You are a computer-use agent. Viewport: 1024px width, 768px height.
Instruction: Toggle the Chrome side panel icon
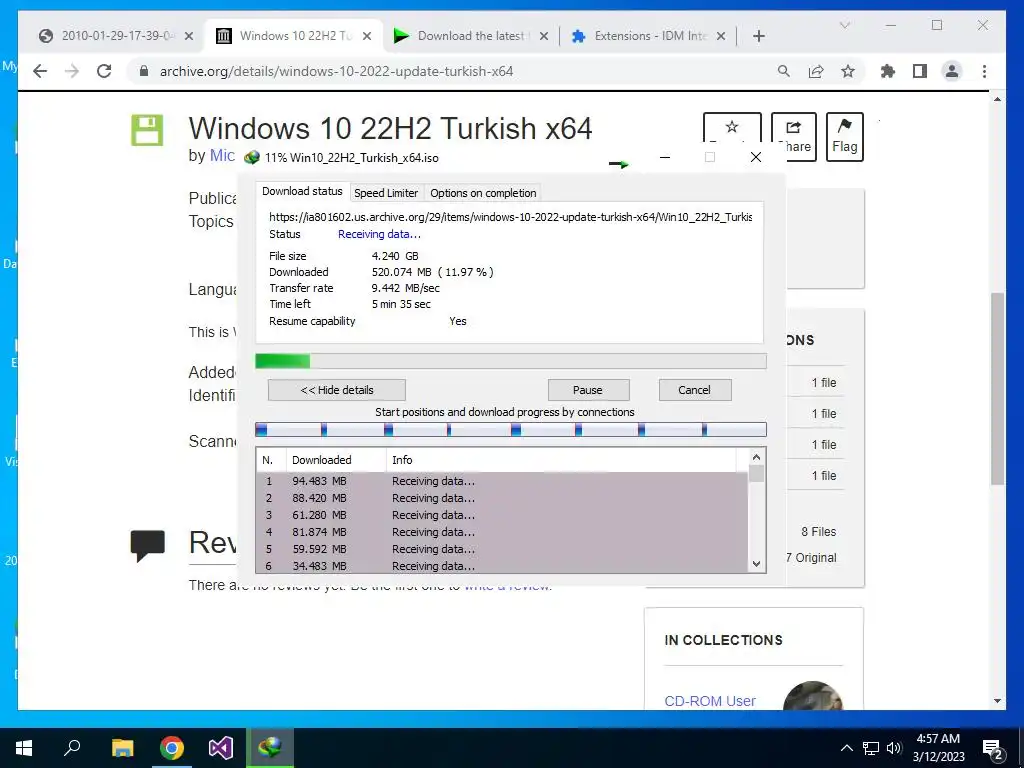click(x=920, y=71)
